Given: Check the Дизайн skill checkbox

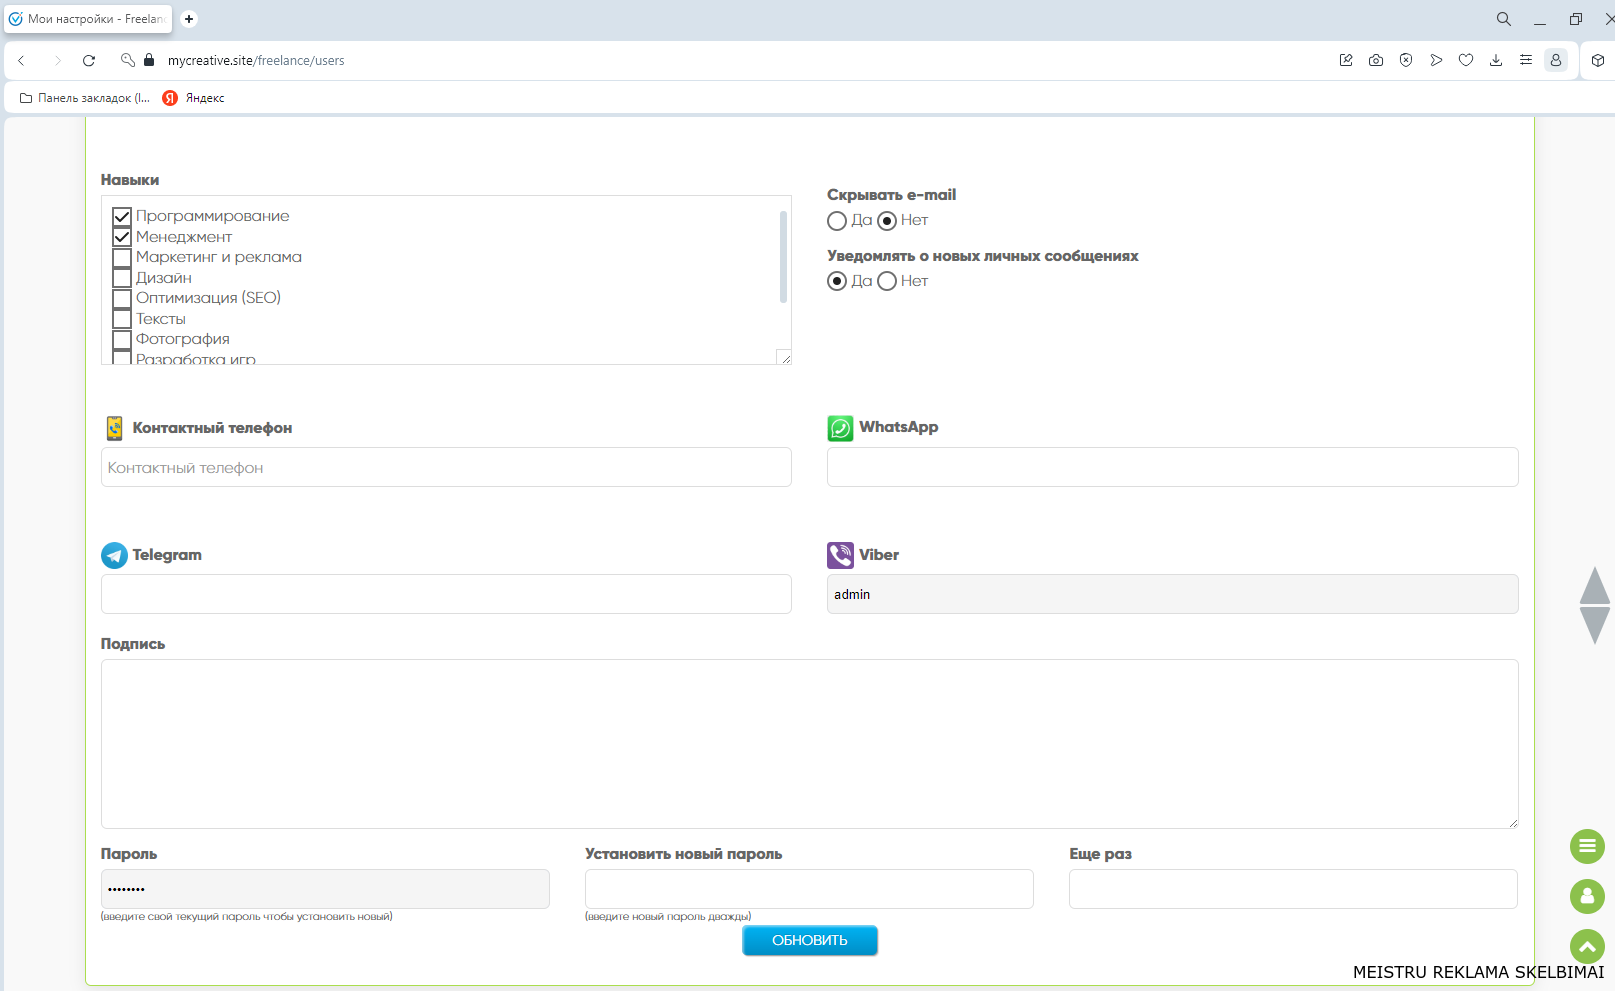Looking at the screenshot, I should coord(122,278).
